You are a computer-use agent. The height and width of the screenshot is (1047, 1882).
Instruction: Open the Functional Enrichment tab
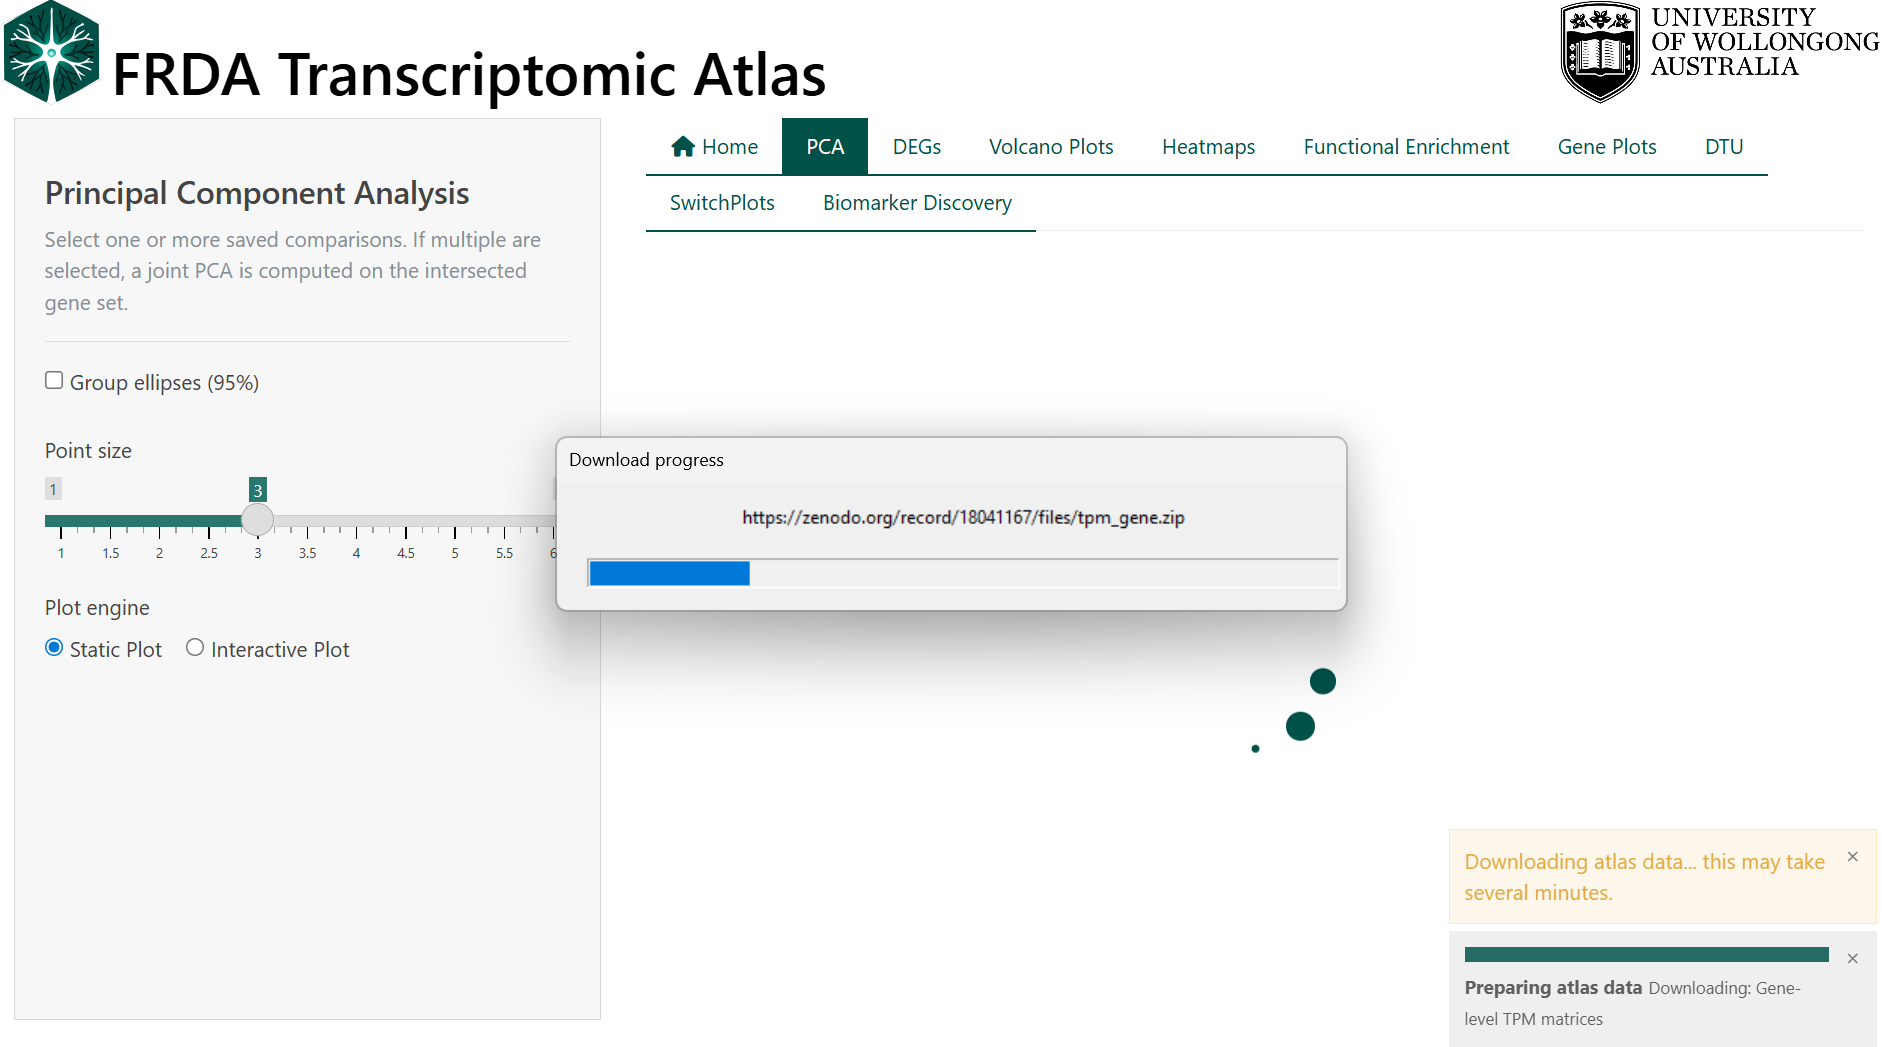pyautogui.click(x=1405, y=147)
